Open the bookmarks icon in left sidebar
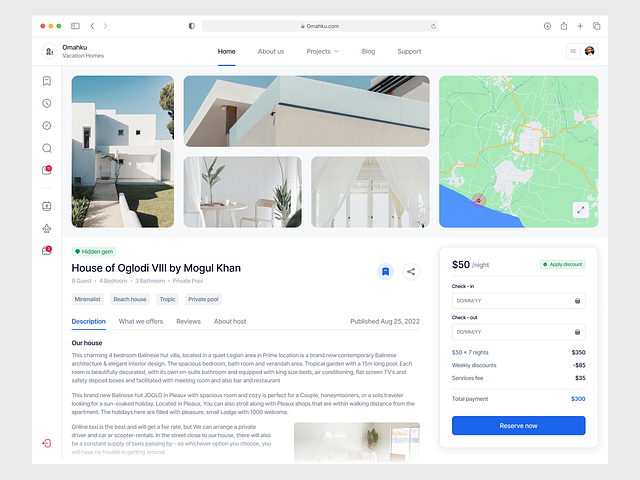The height and width of the screenshot is (480, 640). [47, 81]
